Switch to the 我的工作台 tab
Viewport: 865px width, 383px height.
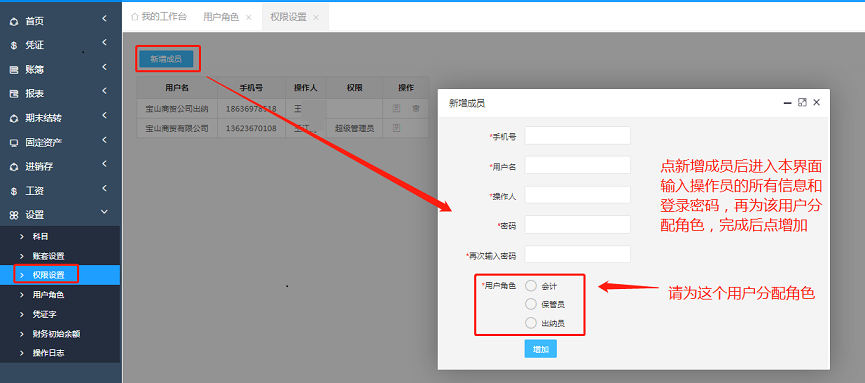pyautogui.click(x=159, y=17)
